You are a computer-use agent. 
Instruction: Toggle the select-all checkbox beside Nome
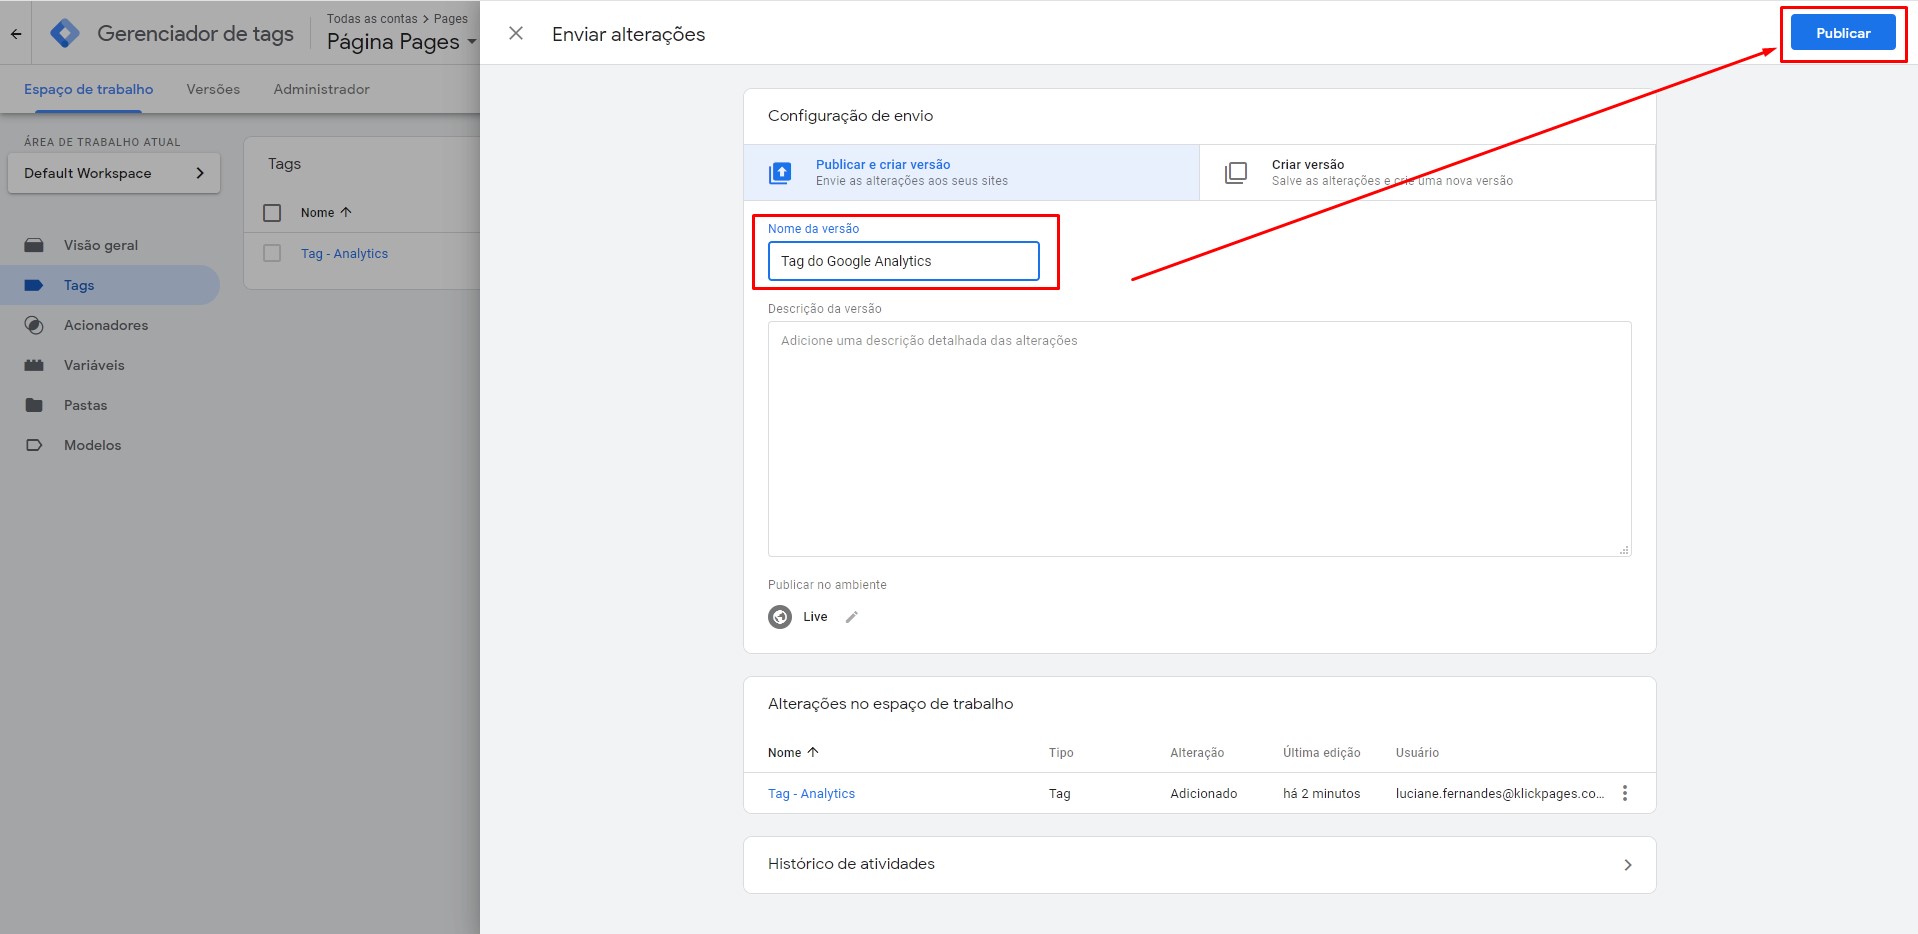(272, 213)
